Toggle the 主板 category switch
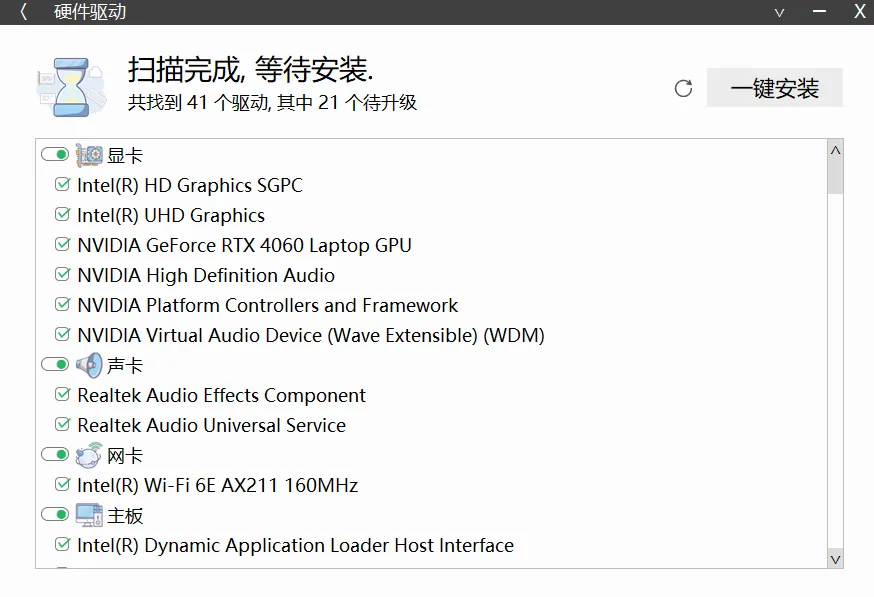 [x=55, y=515]
